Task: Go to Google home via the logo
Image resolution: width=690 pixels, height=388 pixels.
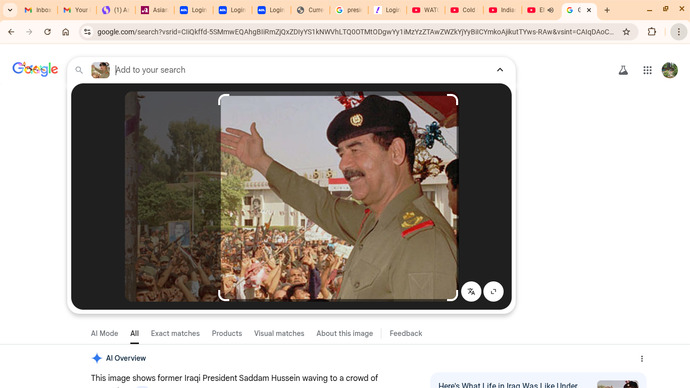Action: coord(35,69)
